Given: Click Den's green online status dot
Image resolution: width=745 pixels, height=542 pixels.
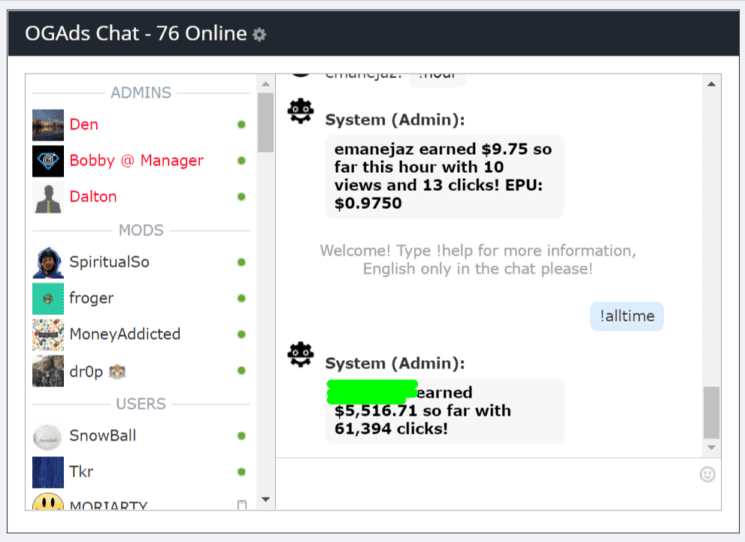Looking at the screenshot, I should 241,125.
